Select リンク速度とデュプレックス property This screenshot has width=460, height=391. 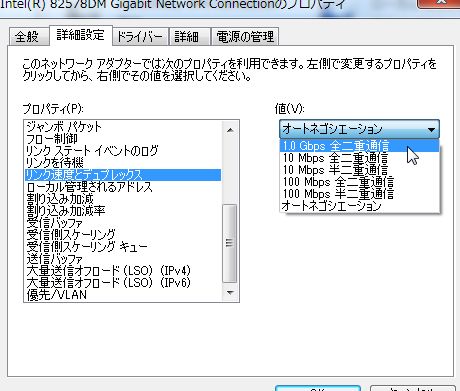pyautogui.click(x=123, y=175)
